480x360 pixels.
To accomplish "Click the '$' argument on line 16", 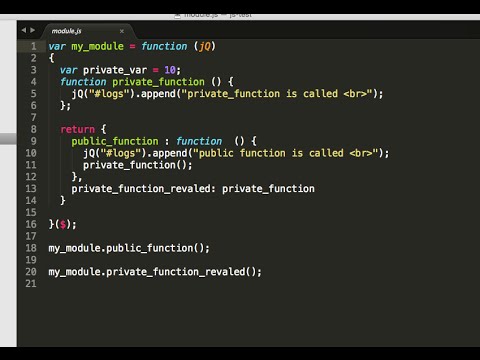I will coord(63,224).
